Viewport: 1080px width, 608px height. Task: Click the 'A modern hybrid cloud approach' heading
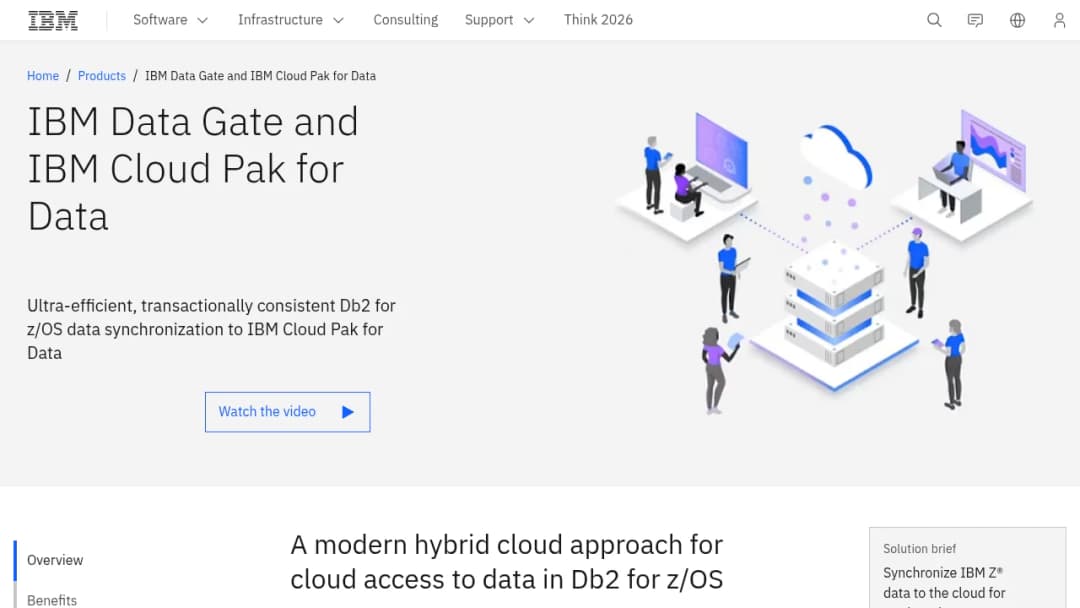click(x=506, y=562)
